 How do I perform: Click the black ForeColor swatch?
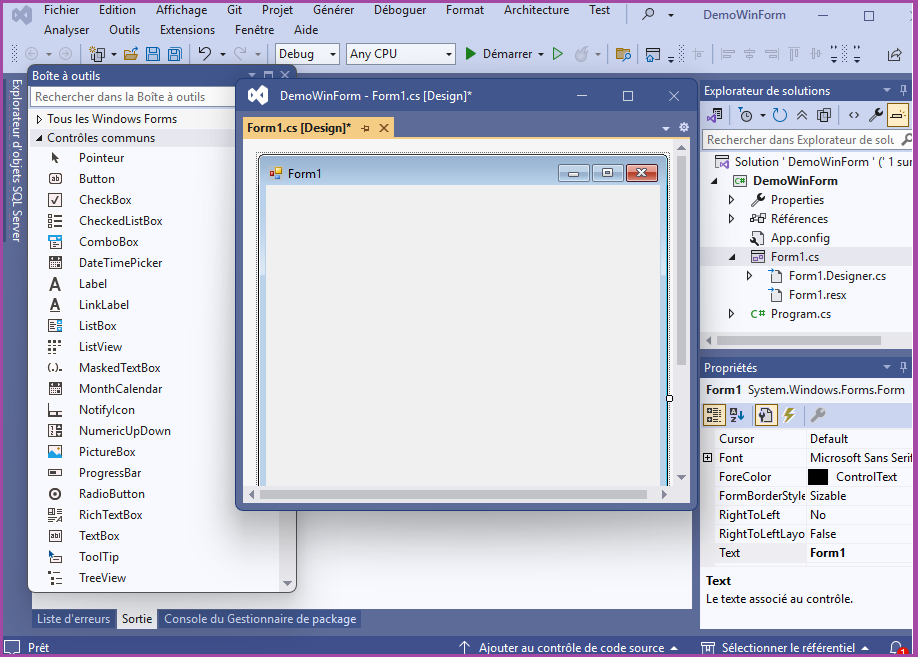coord(818,477)
